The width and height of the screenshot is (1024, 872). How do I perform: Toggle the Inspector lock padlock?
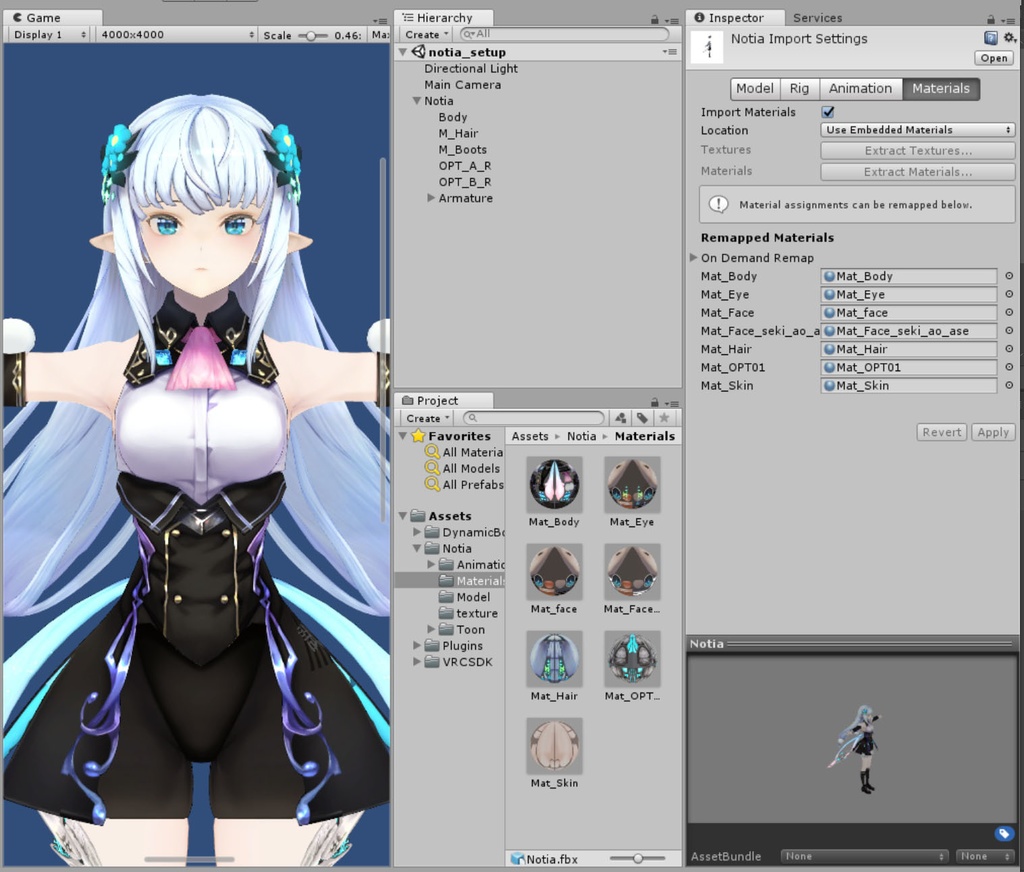point(991,18)
